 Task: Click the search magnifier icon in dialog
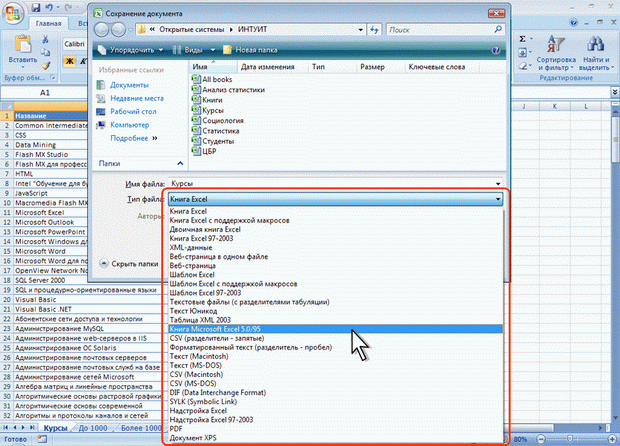point(498,29)
